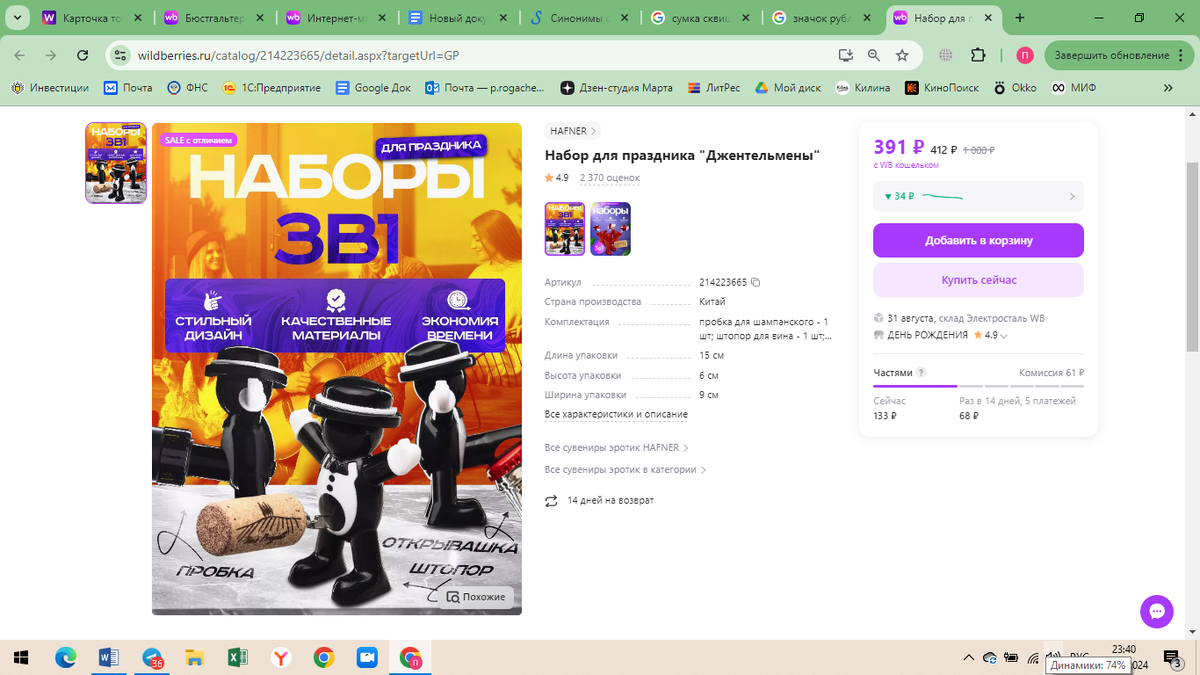Copy article number 214223665 icon
Viewport: 1200px width, 675px height.
click(x=756, y=282)
